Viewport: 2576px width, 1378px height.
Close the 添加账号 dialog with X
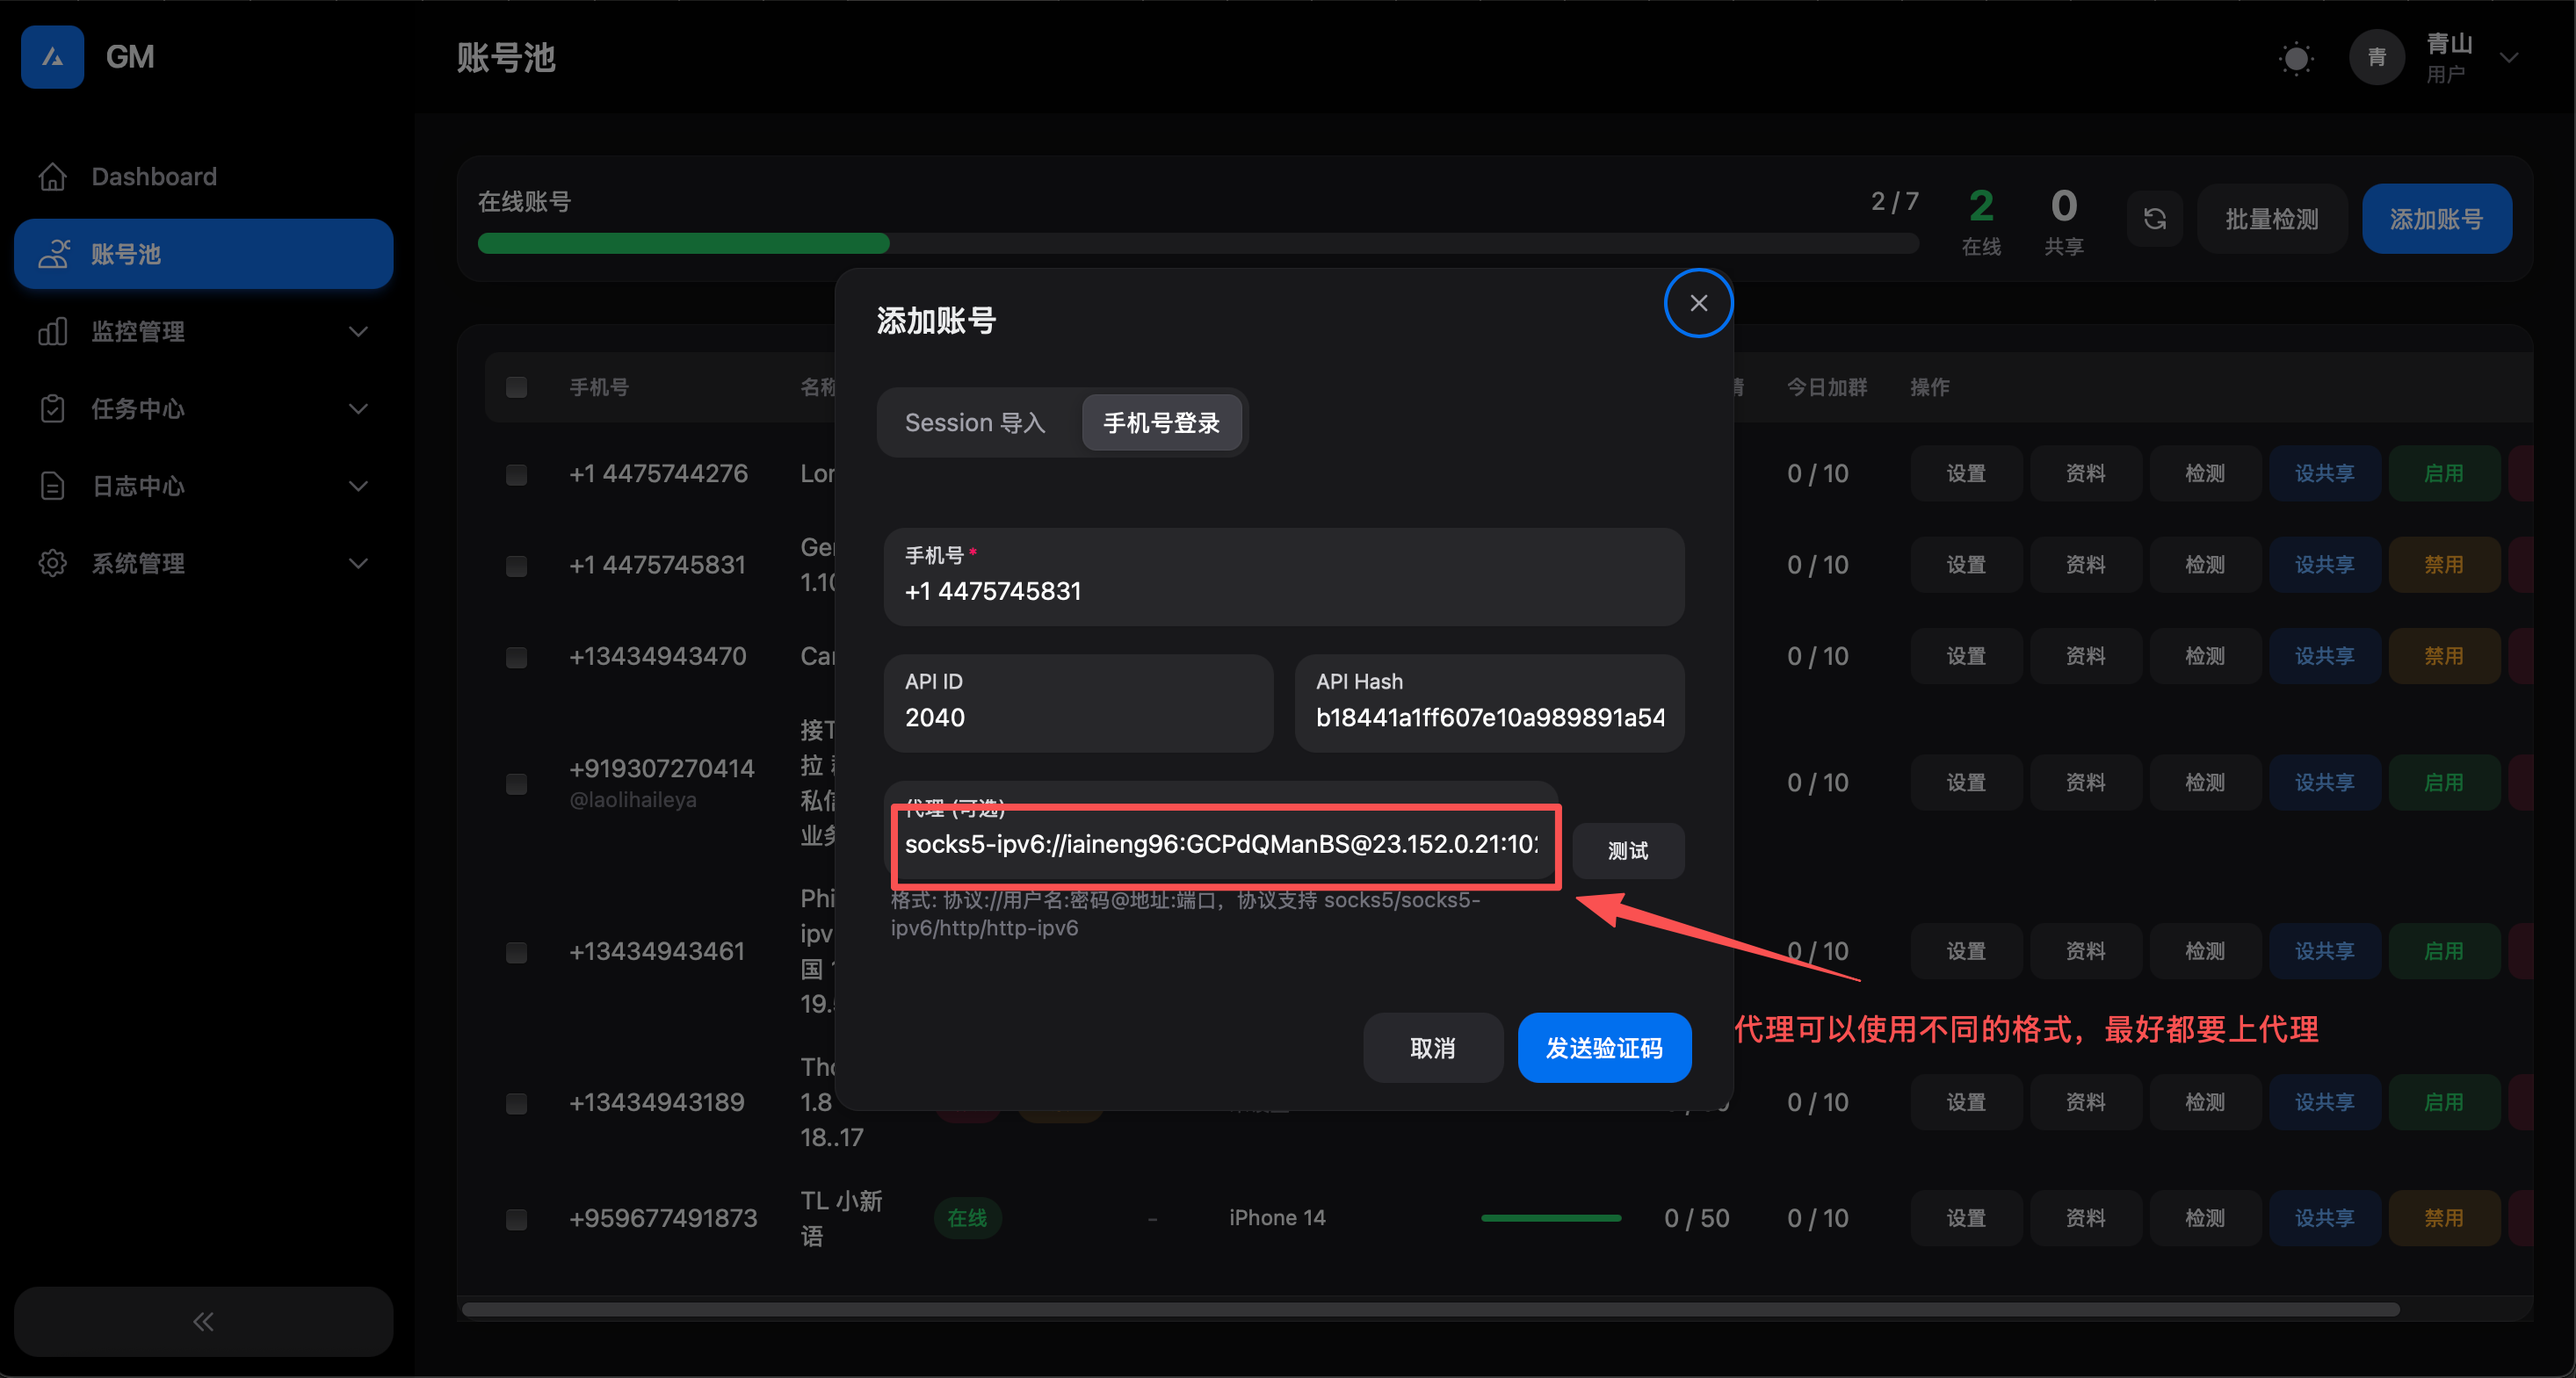1698,303
